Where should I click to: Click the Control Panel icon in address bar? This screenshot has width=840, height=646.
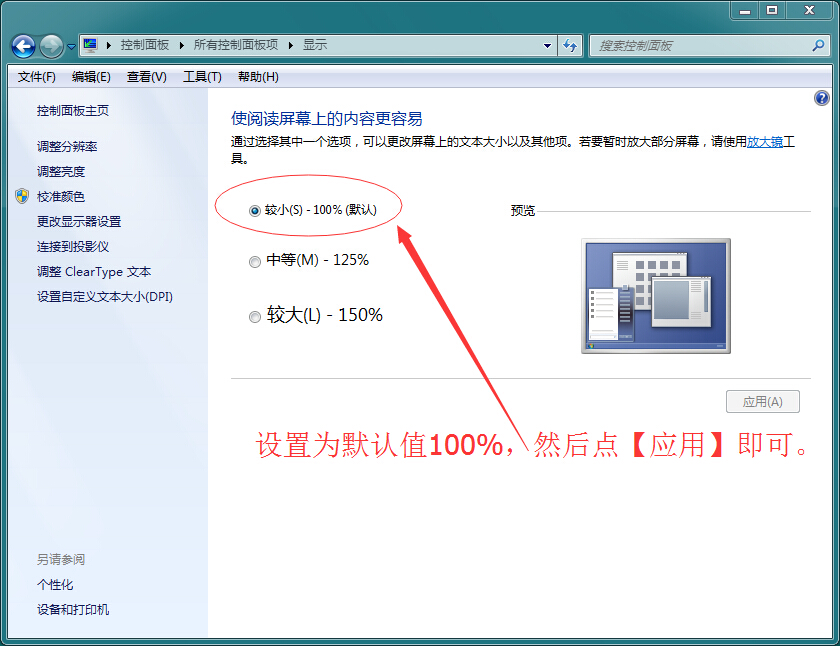[91, 45]
